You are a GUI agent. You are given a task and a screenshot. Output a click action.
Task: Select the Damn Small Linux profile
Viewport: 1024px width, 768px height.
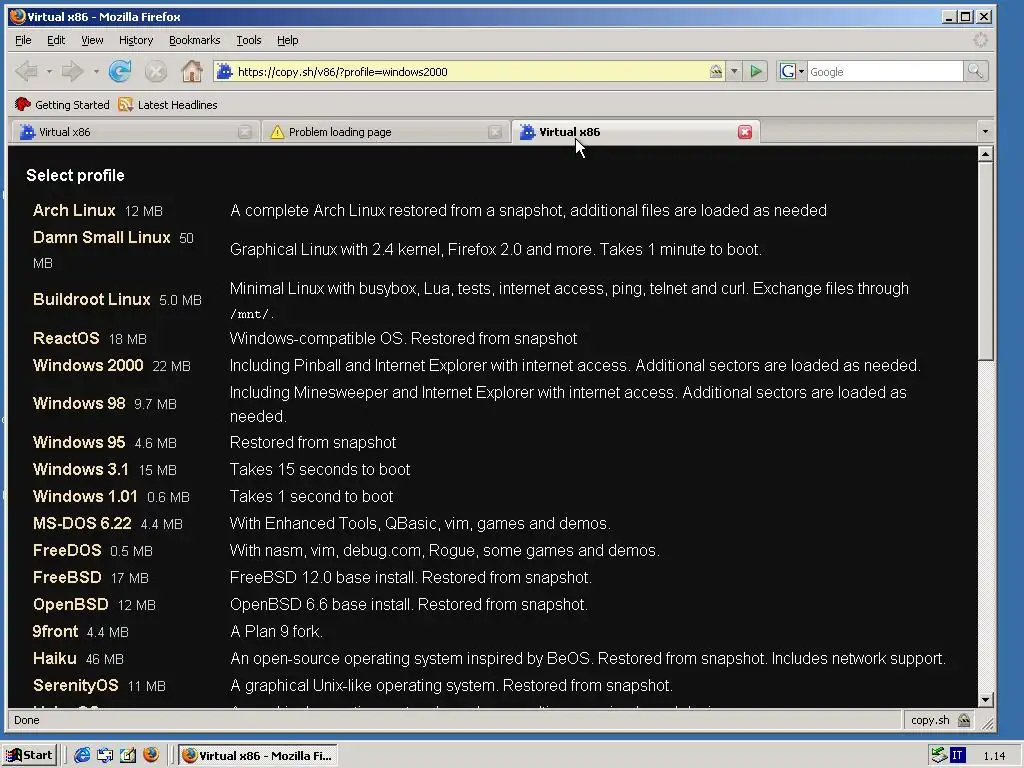click(101, 237)
